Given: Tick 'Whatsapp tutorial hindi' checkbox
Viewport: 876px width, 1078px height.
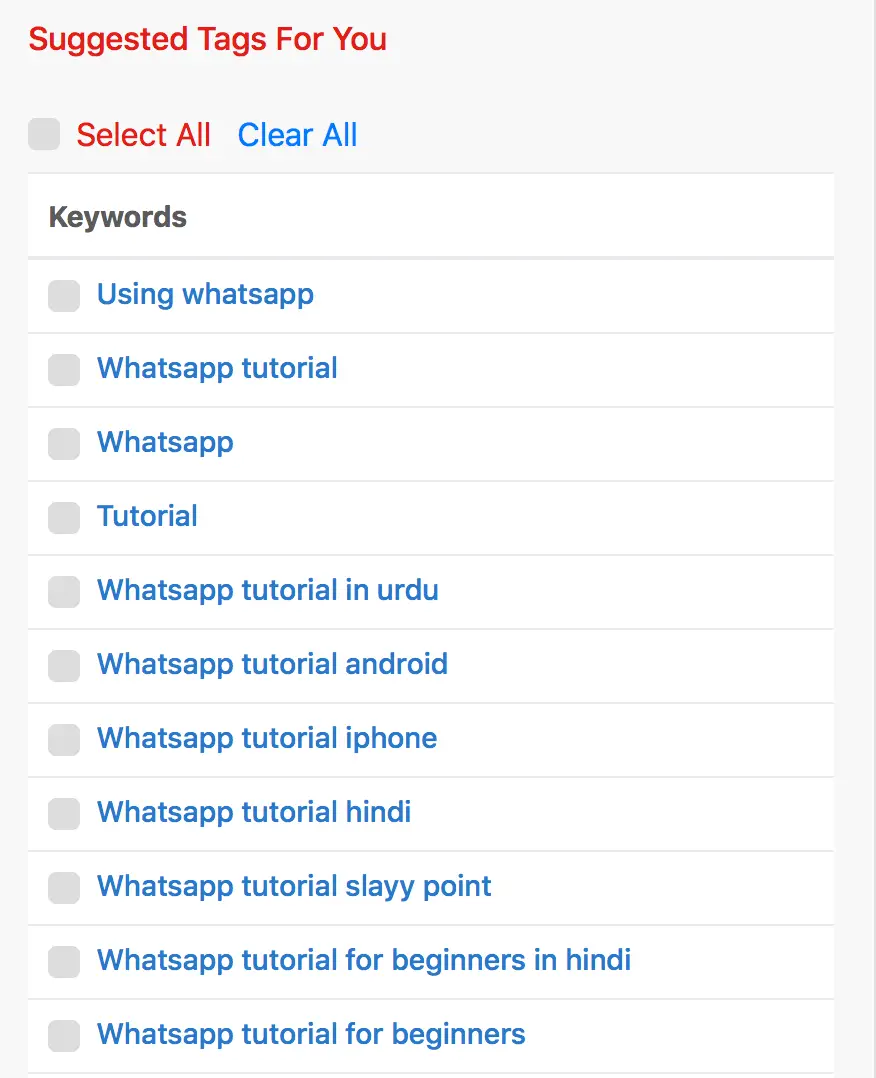Looking at the screenshot, I should (x=64, y=814).
